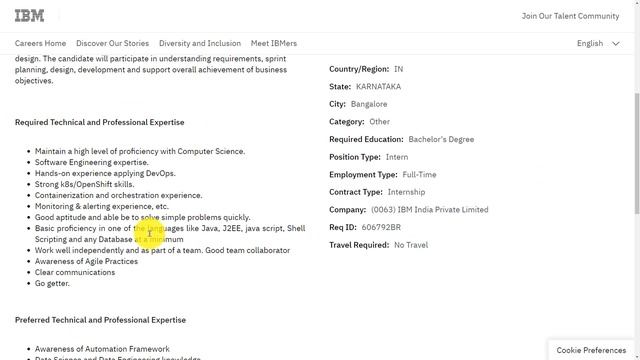The image size is (640, 360).
Task: Click the 'Monitoring & alerting experience' bullet
Action: 102,207
